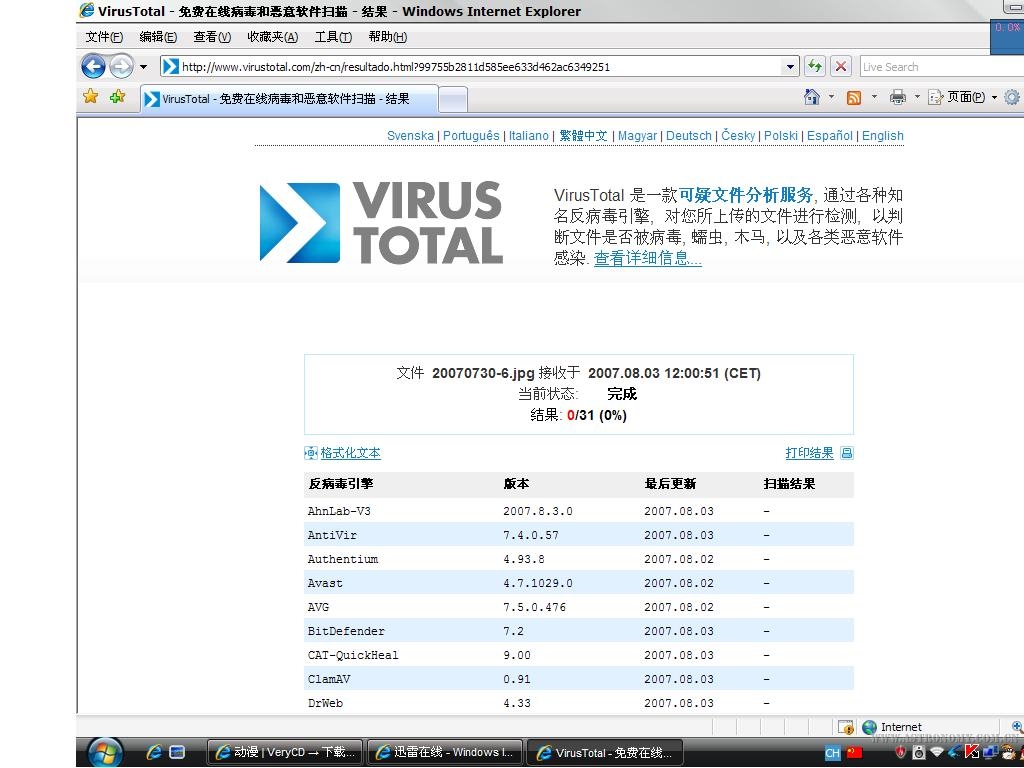1024x768 pixels.
Task: Click the CH language bar indicator
Action: 833,753
